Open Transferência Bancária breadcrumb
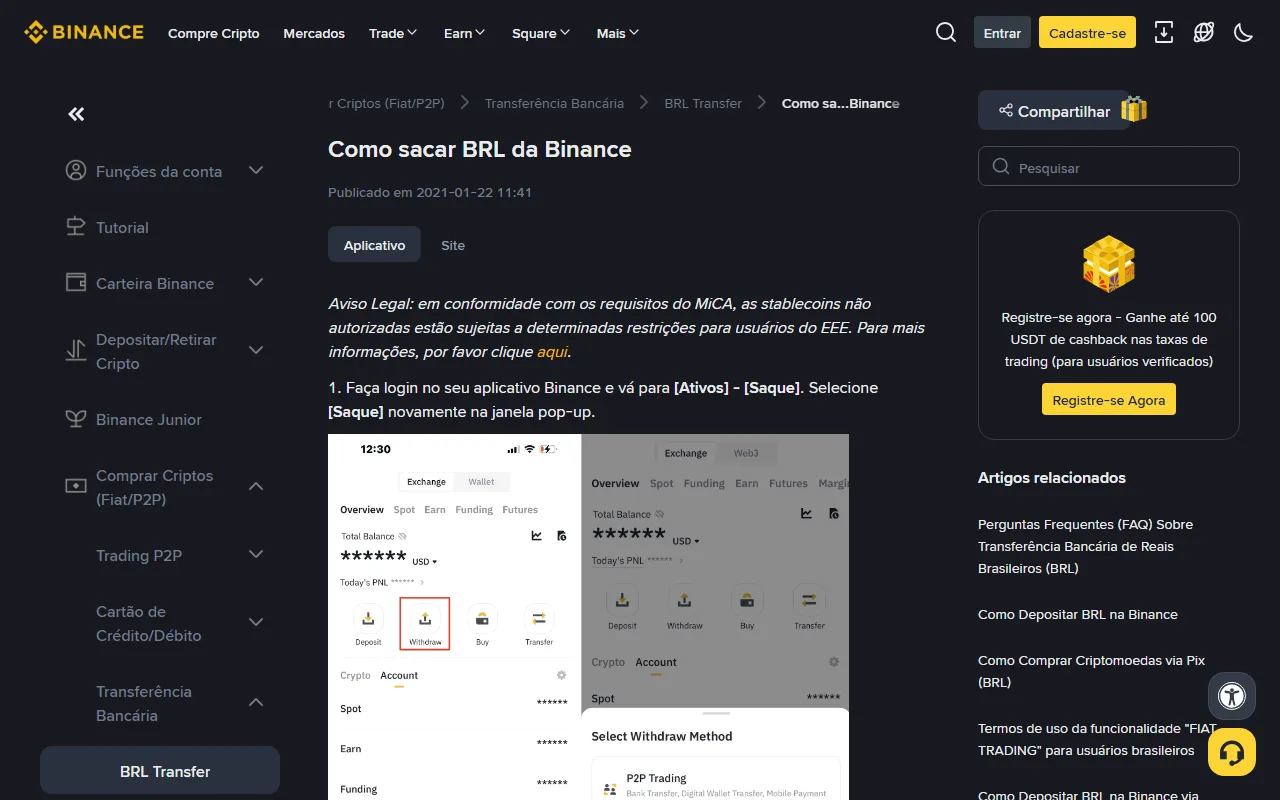Screen dimensions: 1280x800 (x=554, y=103)
